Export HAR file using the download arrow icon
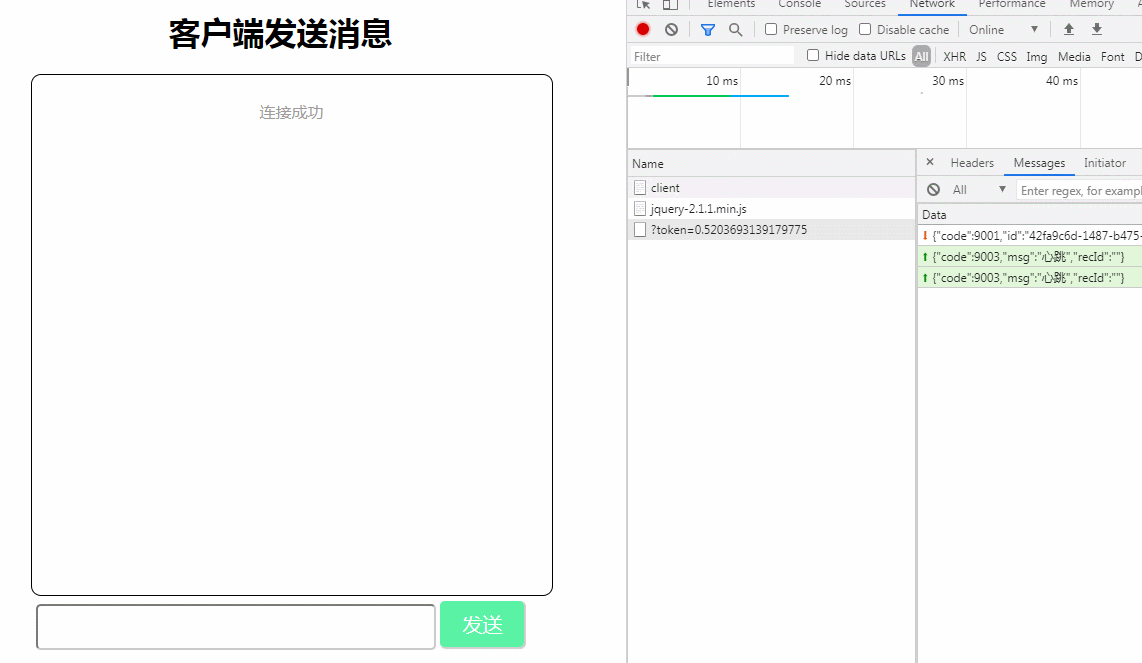This screenshot has width=1142, height=663. pyautogui.click(x=1095, y=29)
